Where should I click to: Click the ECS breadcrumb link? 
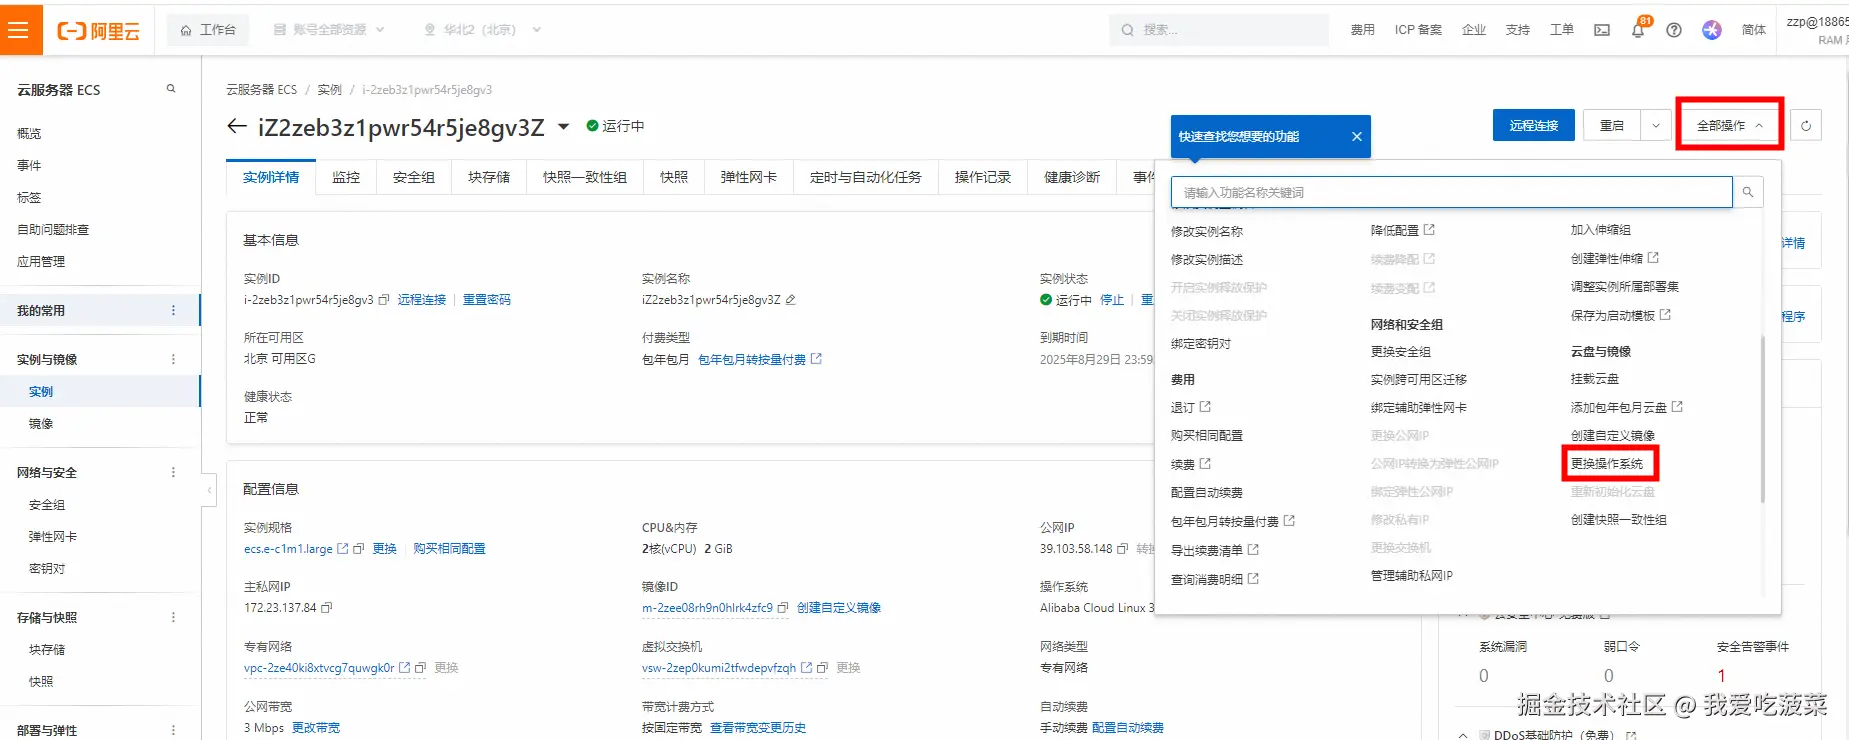261,90
